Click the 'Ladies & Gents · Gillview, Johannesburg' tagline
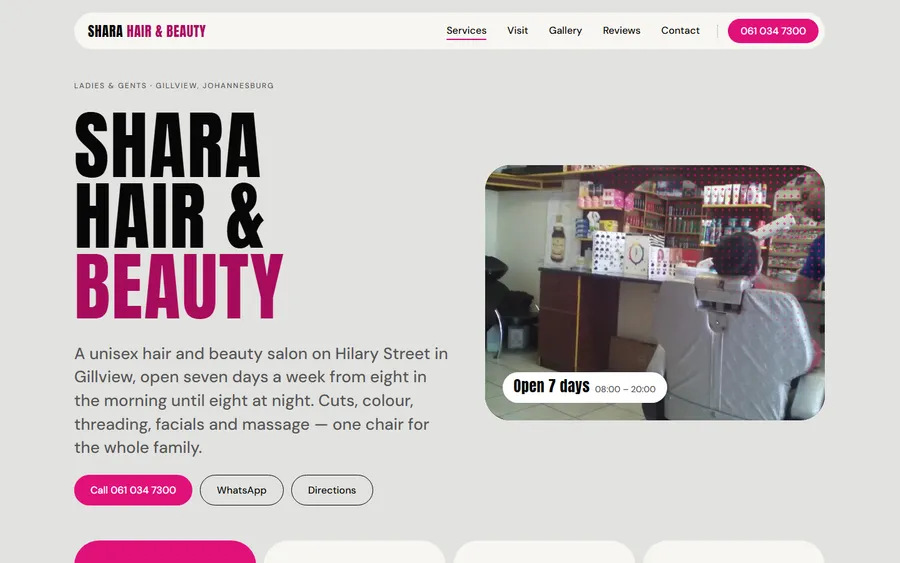Screen dimensions: 900x563 pyautogui.click(x=174, y=86)
